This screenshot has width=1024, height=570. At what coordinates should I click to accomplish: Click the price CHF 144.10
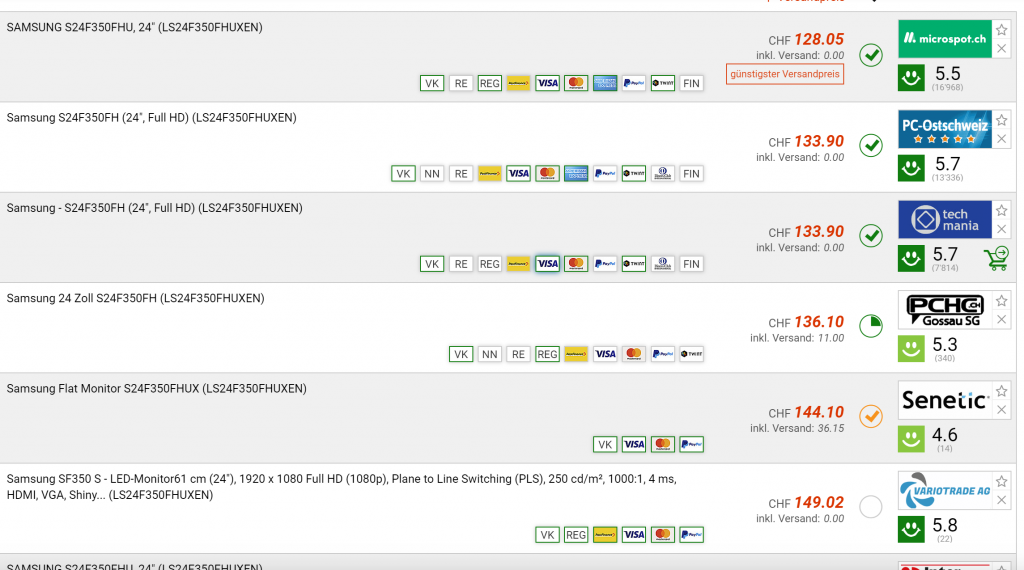coord(806,412)
